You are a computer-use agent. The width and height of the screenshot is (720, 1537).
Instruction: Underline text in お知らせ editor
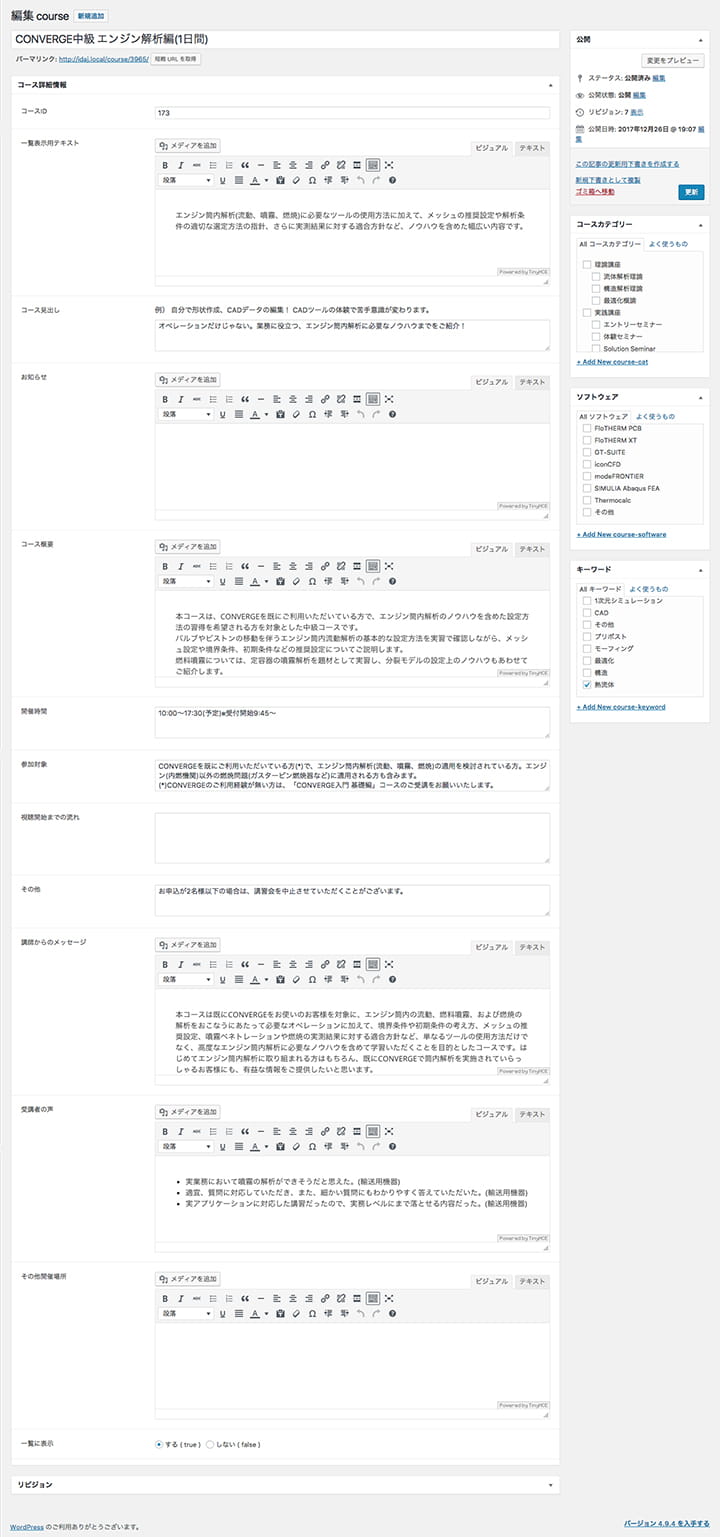coord(222,414)
